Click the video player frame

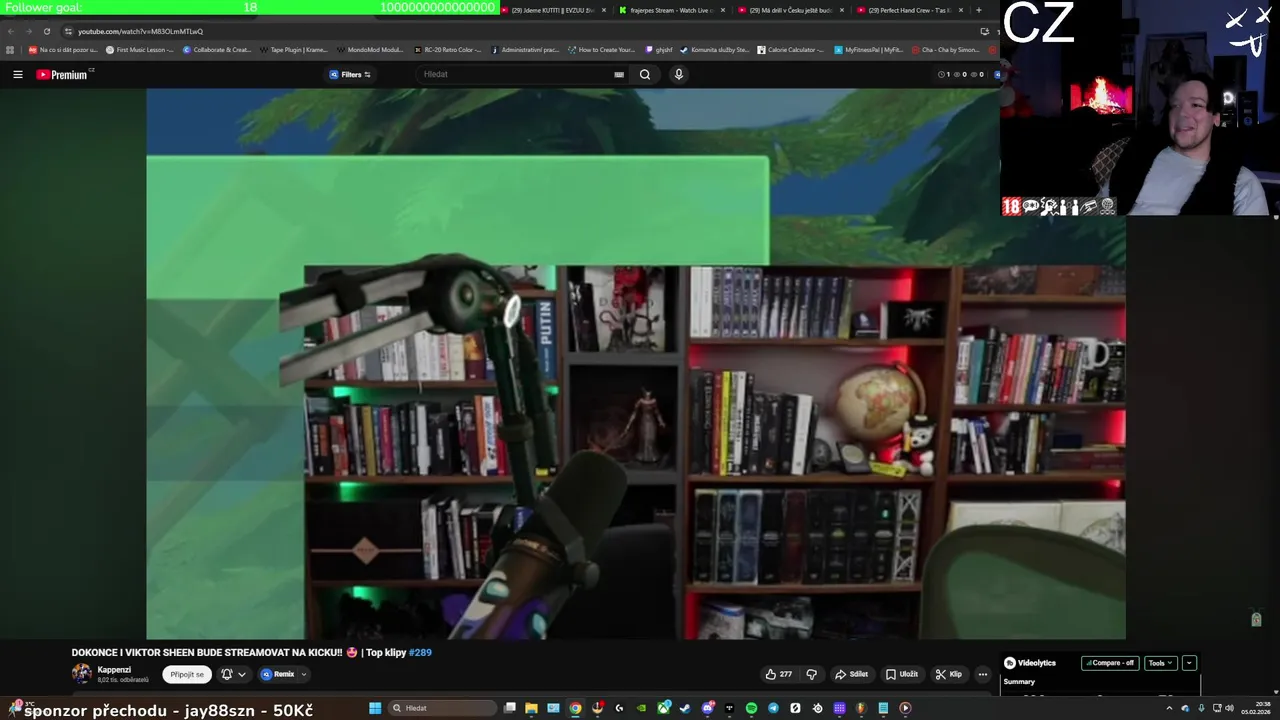[x=636, y=363]
